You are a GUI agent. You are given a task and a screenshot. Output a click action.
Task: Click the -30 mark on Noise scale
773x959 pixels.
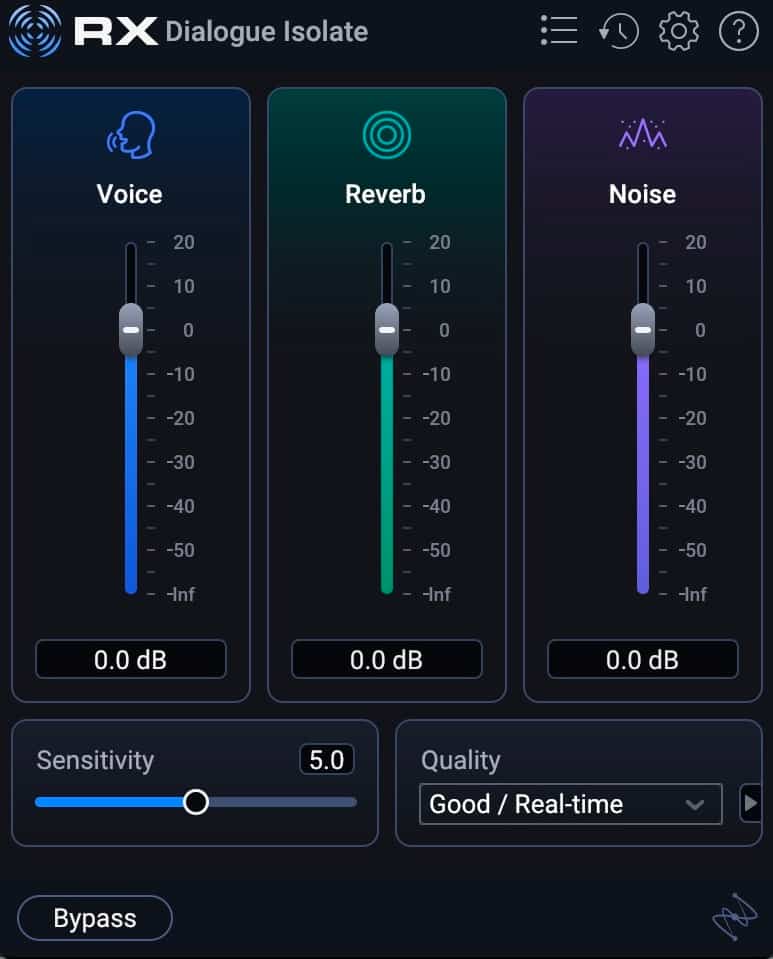pyautogui.click(x=693, y=462)
